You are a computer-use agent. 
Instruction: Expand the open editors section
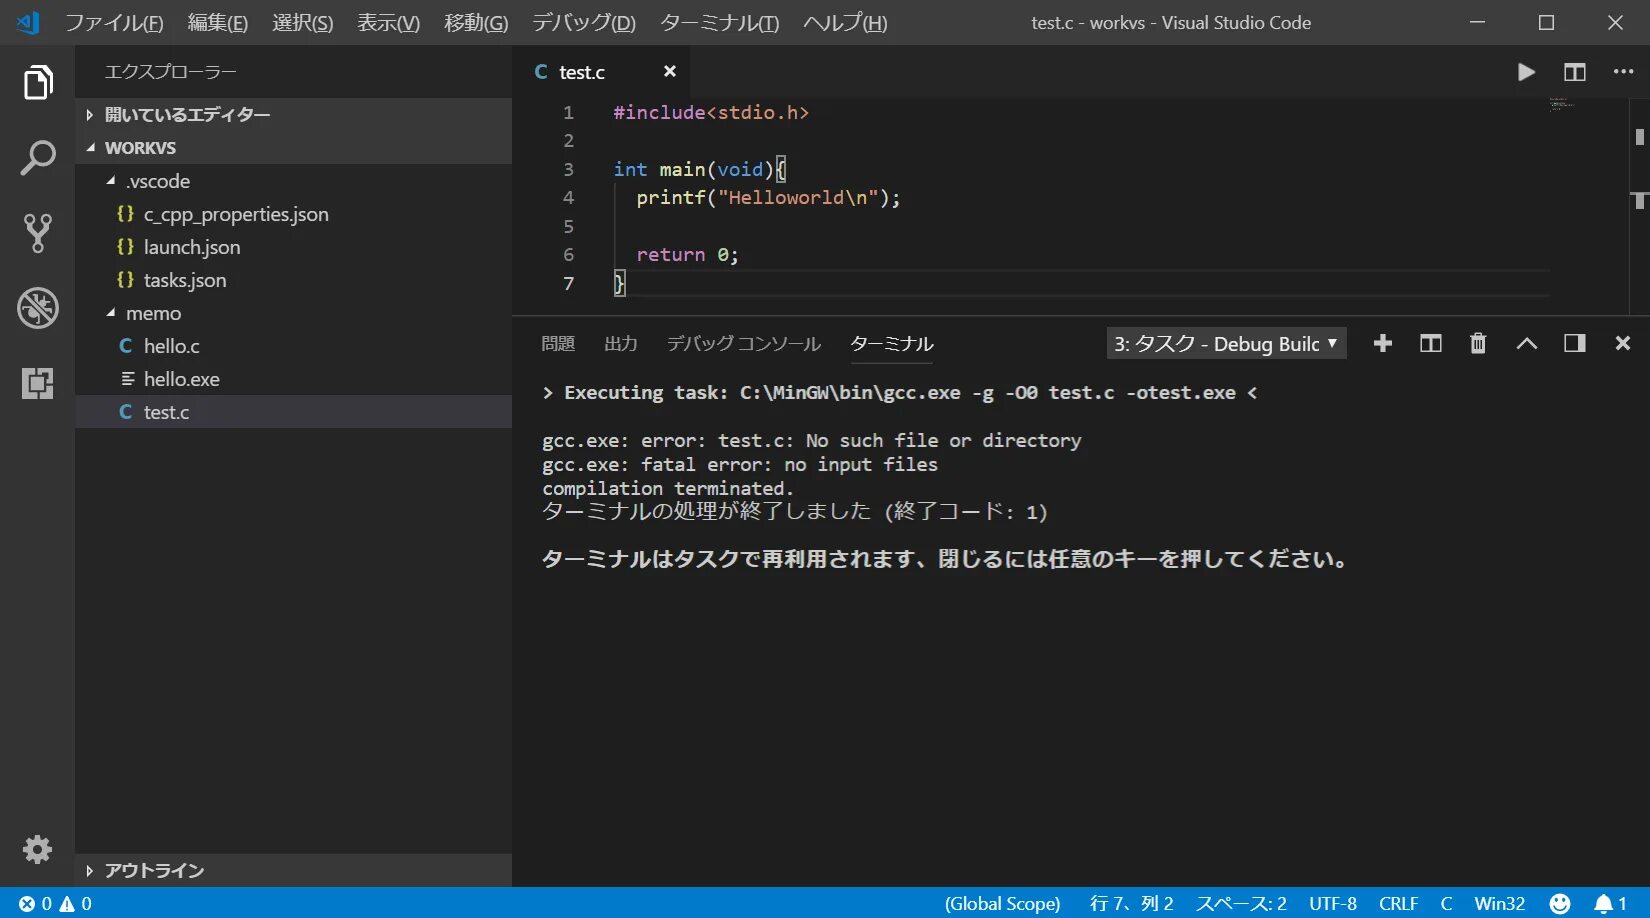coord(294,115)
